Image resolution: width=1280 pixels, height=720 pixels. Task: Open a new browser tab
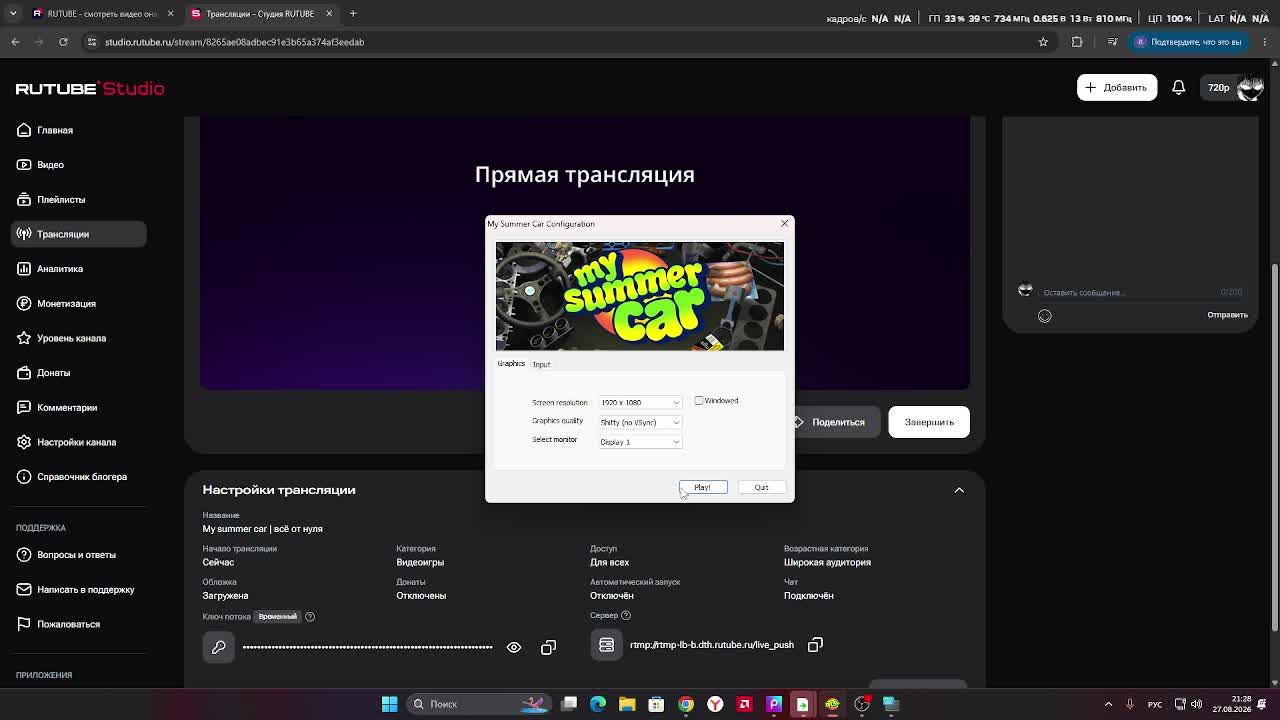353,13
